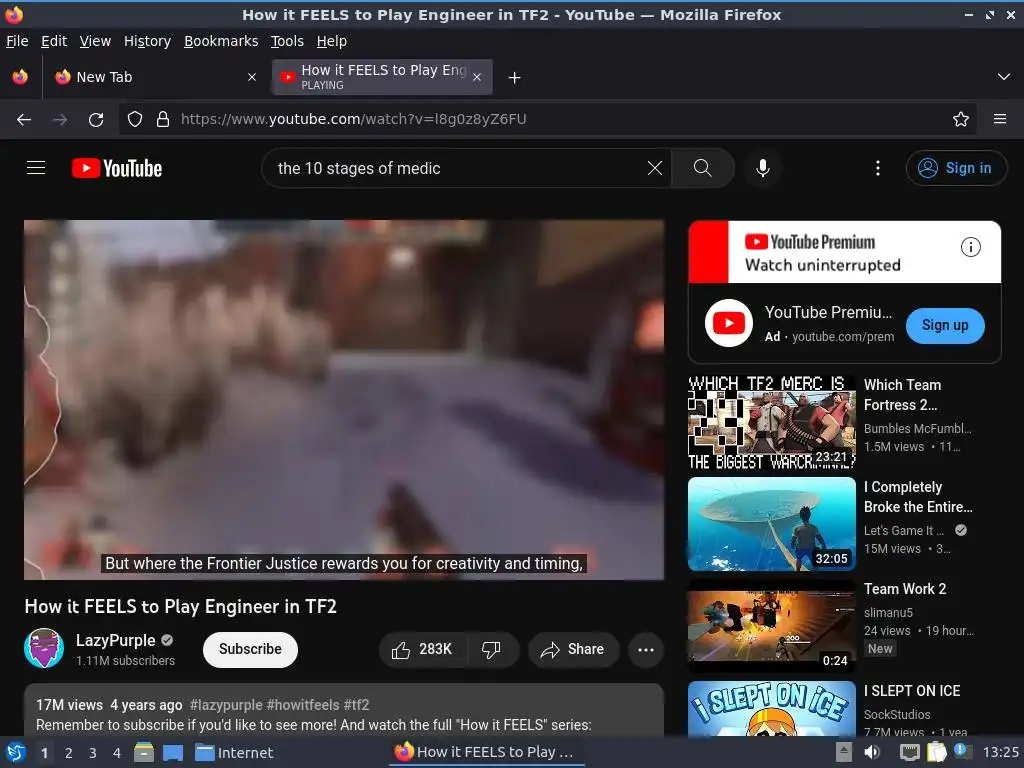
Task: Open LazyPurple channel avatar
Action: point(44,648)
